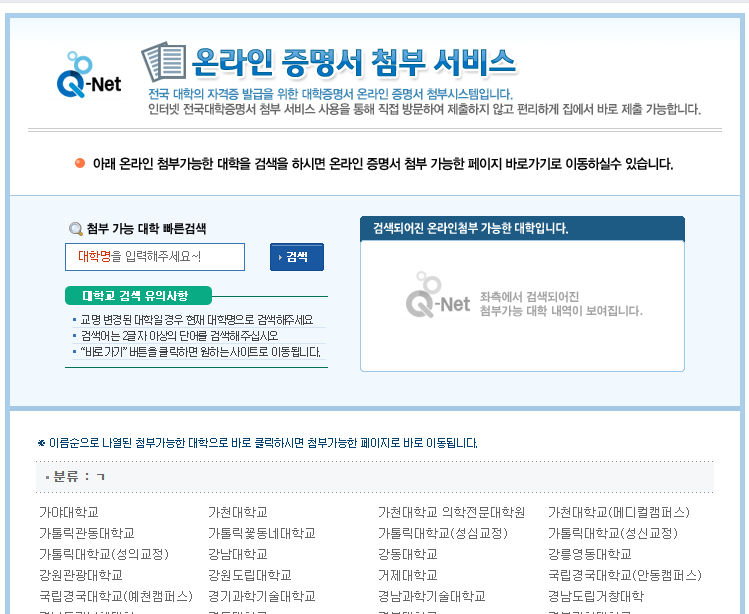The height and width of the screenshot is (614, 749).
Task: Click the 좌측에서 검색되어진 placeholder message
Action: 561,304
